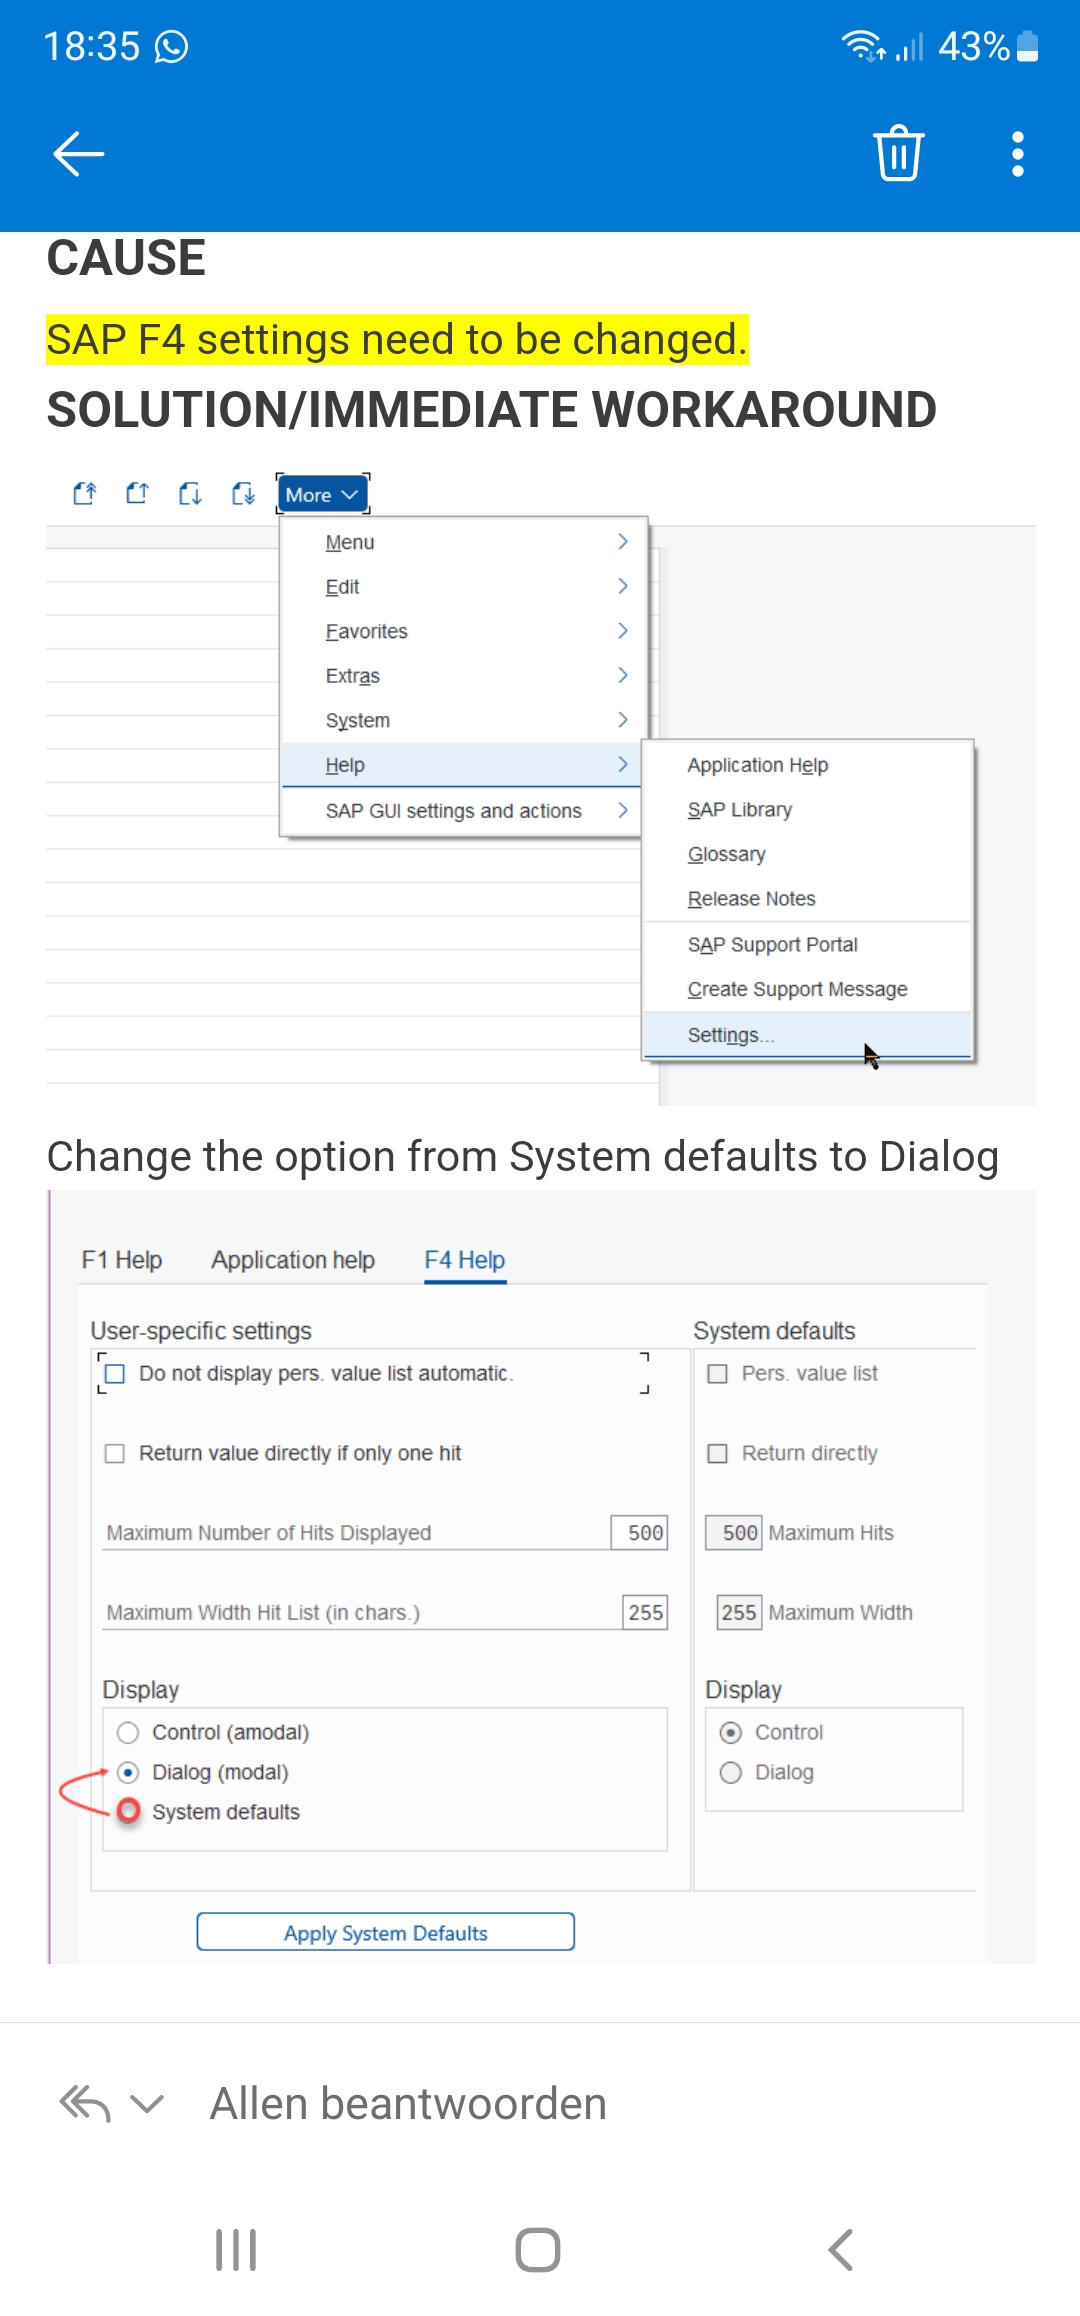Image resolution: width=1080 pixels, height=2316 pixels.
Task: Select 'Control (amodal)' radio option
Action: [128, 1733]
